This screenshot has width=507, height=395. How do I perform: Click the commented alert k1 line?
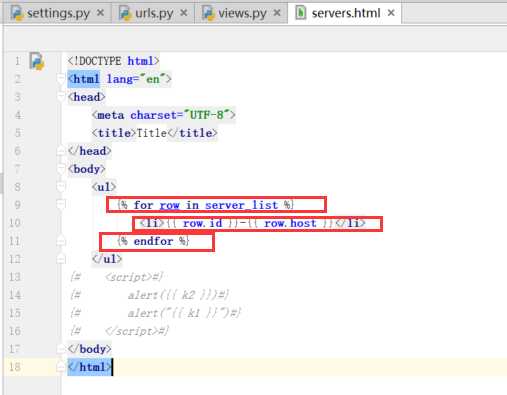tap(155, 313)
